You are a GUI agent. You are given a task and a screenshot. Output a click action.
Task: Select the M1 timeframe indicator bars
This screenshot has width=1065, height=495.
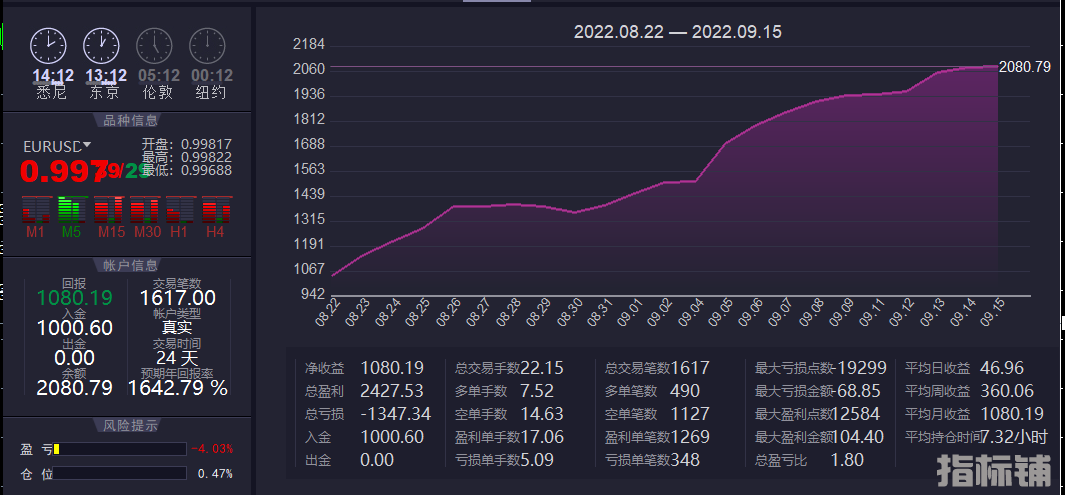coord(36,210)
